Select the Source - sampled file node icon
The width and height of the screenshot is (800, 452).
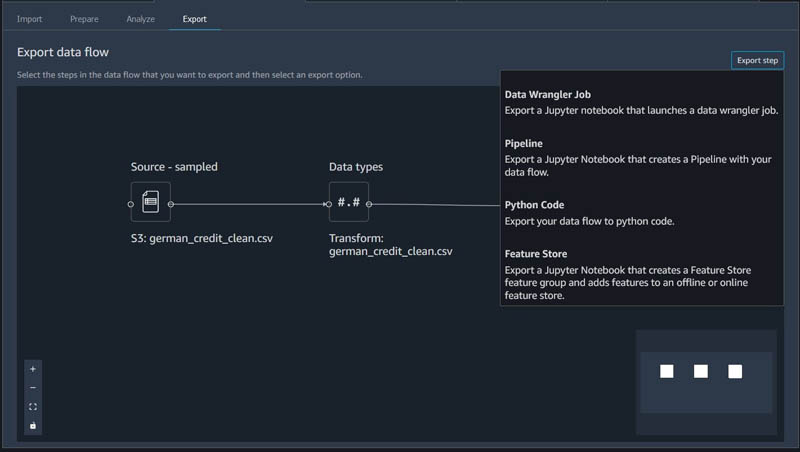tap(151, 202)
